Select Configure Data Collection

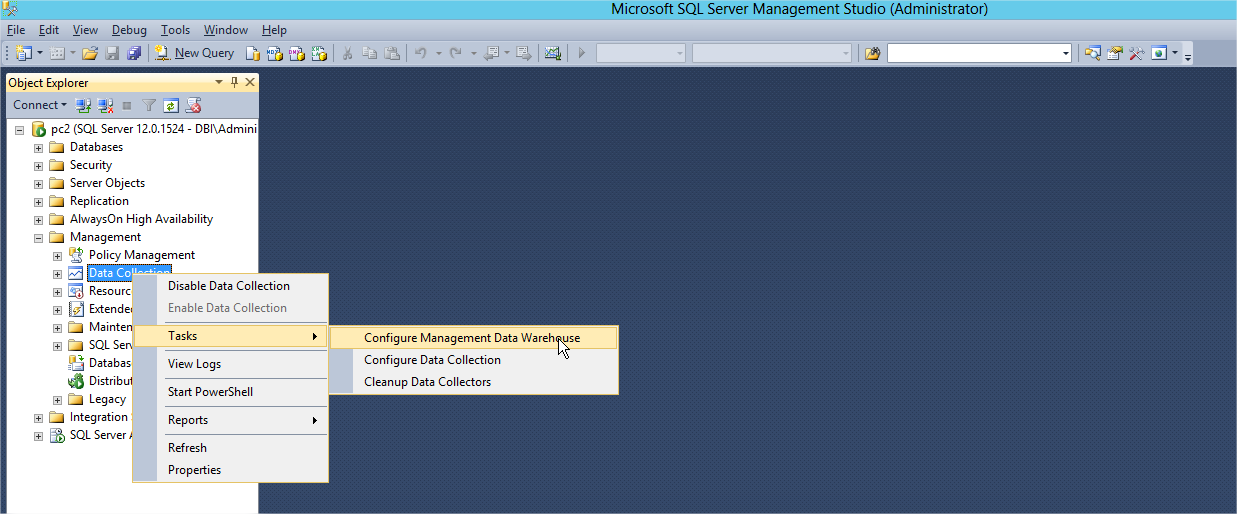(x=473, y=360)
